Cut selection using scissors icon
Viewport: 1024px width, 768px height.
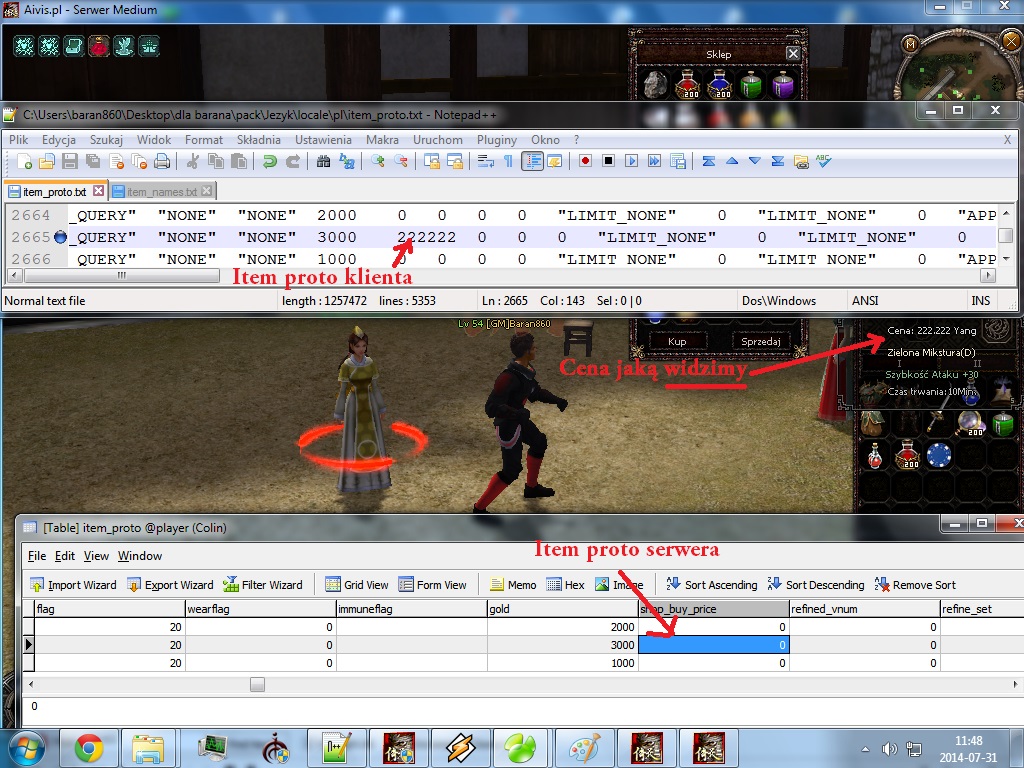click(193, 161)
